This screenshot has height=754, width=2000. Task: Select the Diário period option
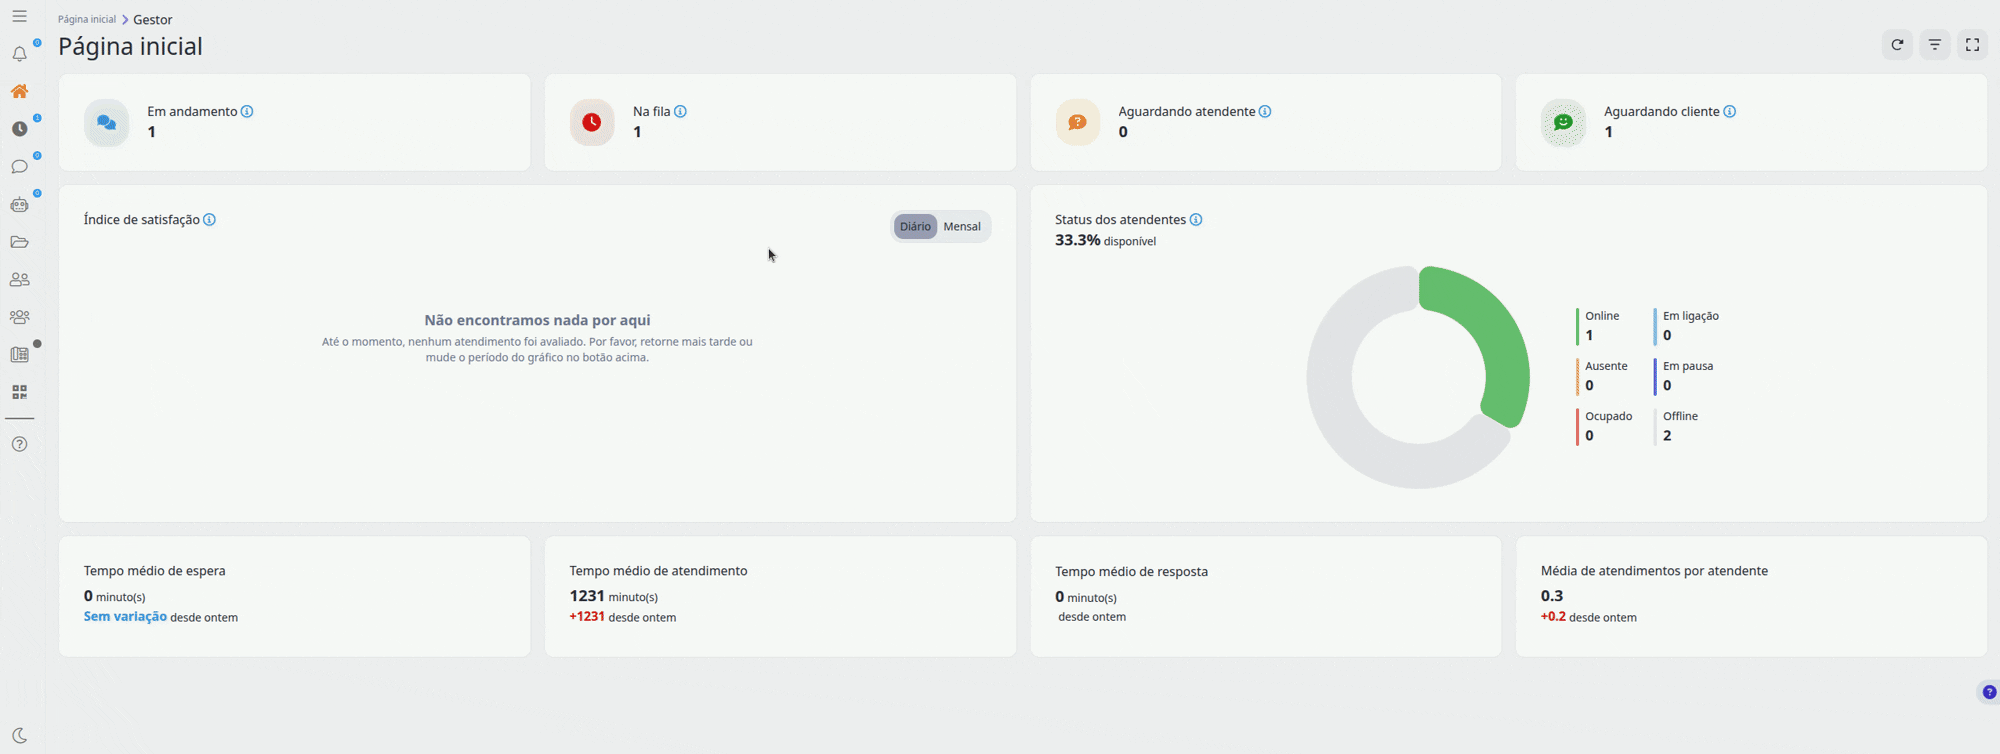[x=915, y=227]
